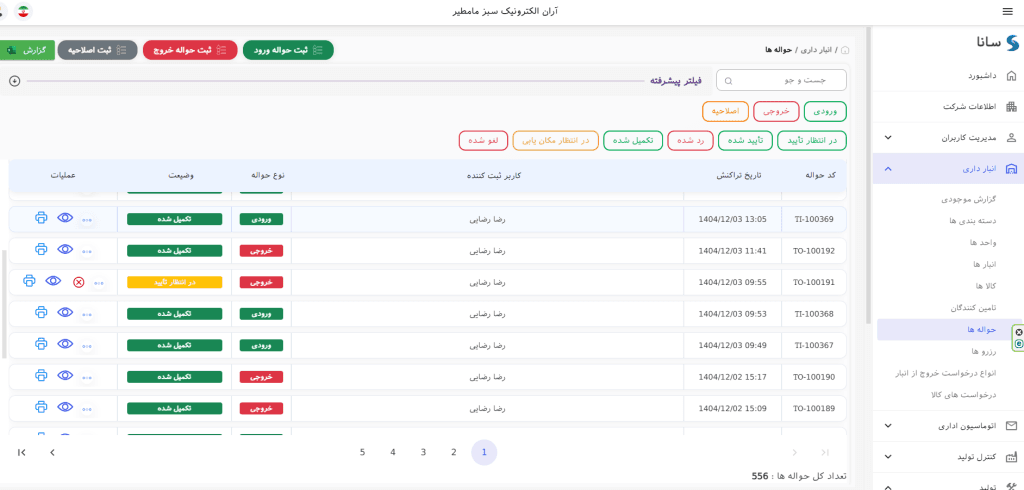
Task: Open گزارش موجودی submenu item
Action: 968,199
